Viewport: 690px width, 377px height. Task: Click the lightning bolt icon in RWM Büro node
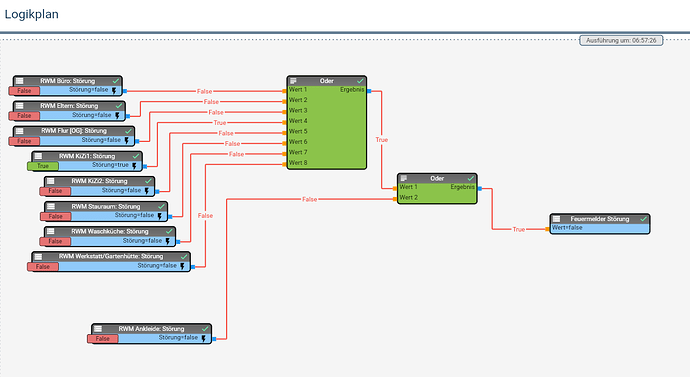click(114, 91)
